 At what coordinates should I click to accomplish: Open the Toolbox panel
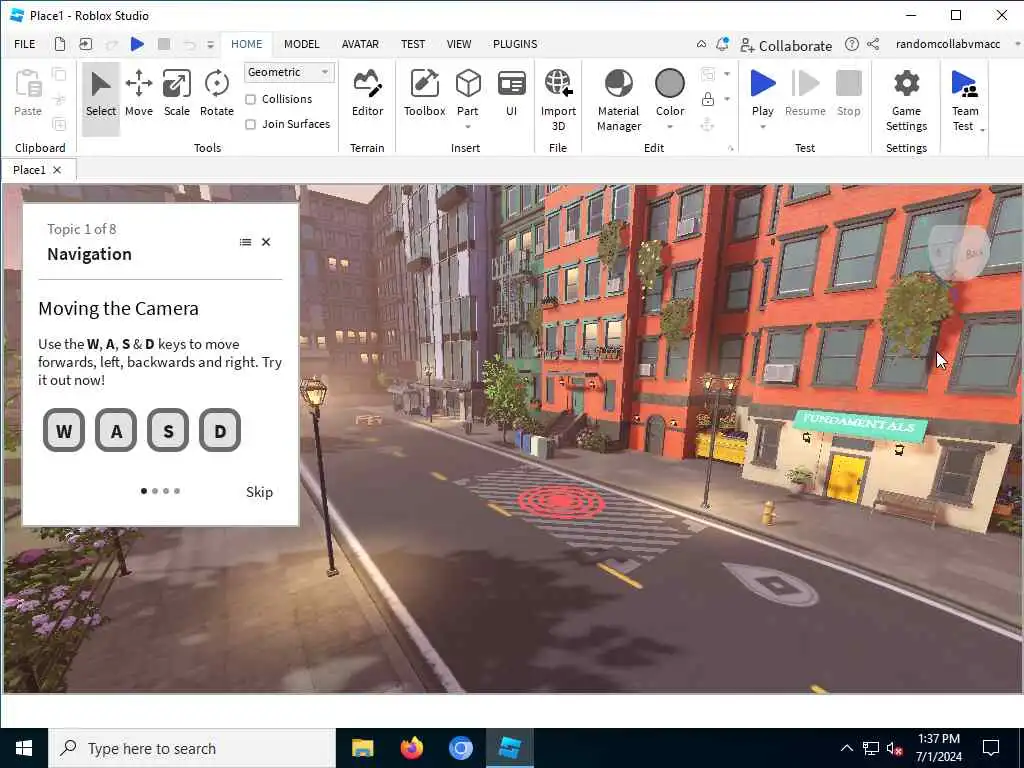pyautogui.click(x=424, y=95)
